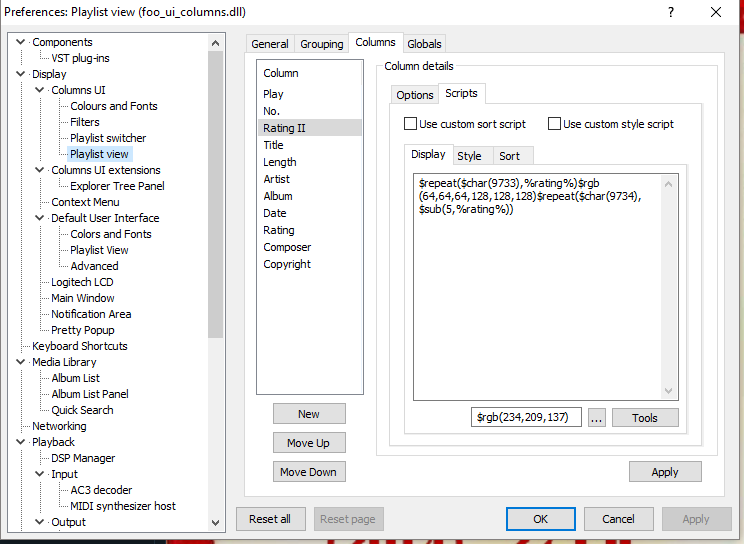Click the ellipsis color picker button

(597, 417)
